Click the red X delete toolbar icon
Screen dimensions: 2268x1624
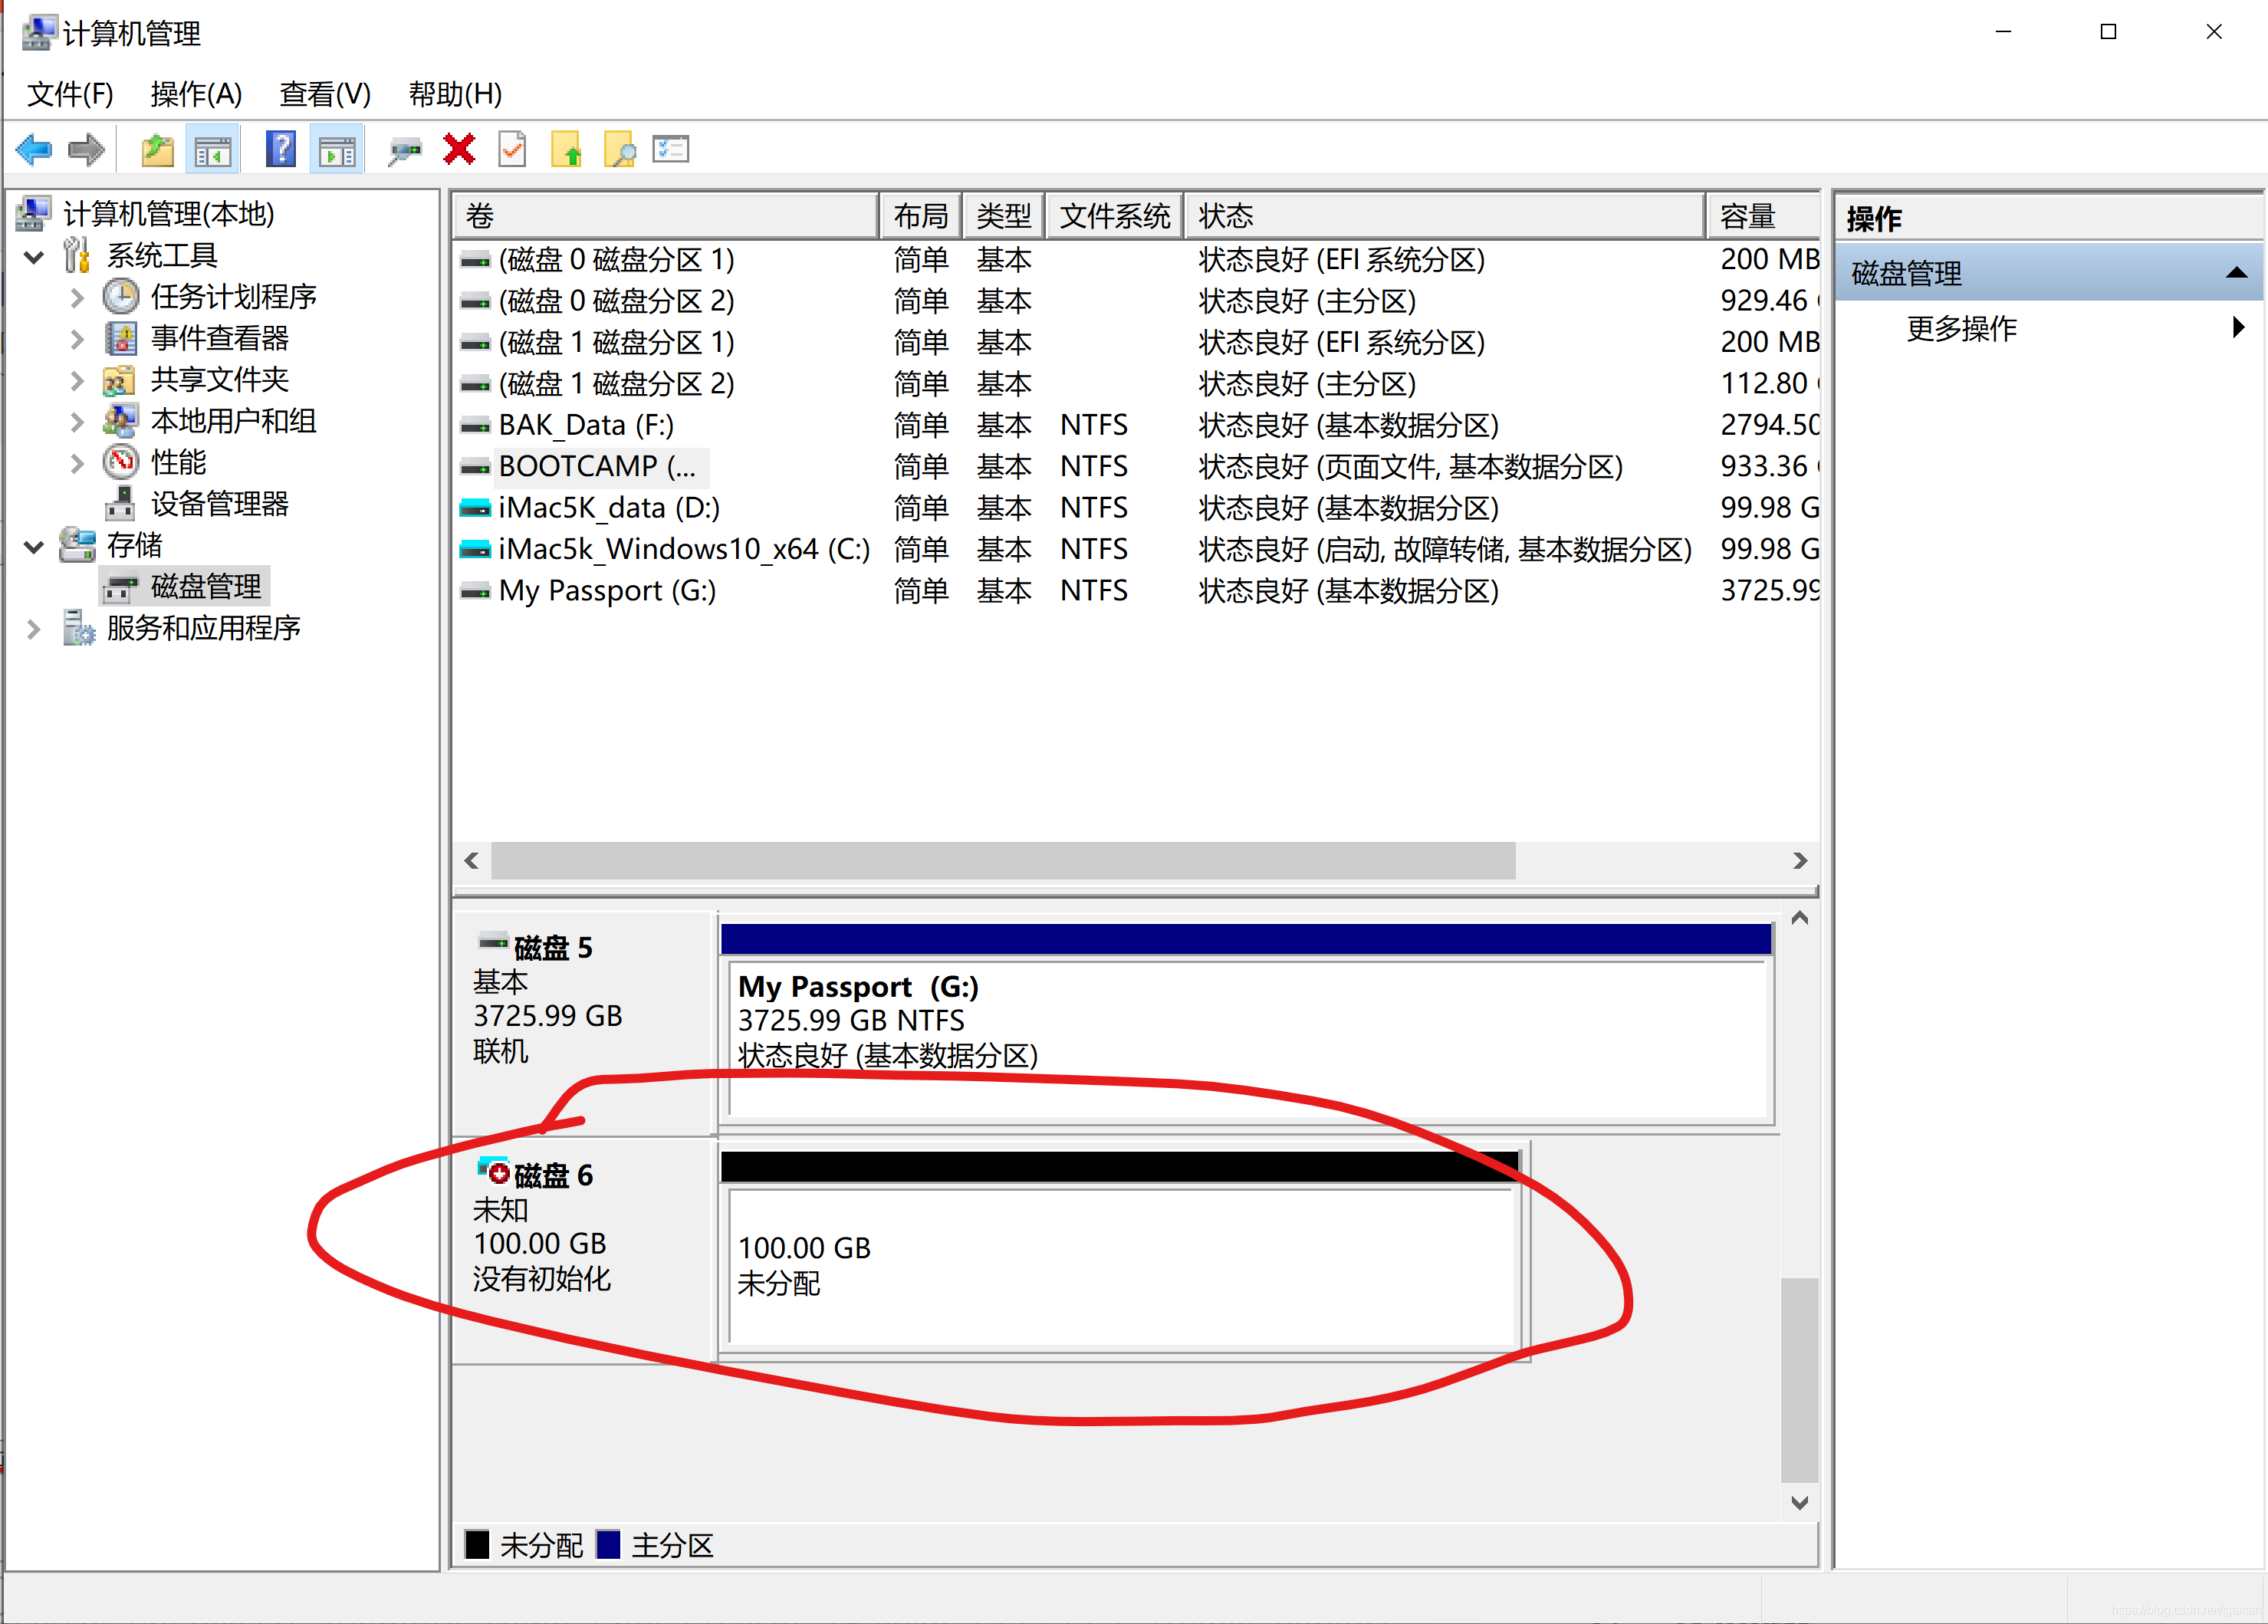tap(459, 150)
